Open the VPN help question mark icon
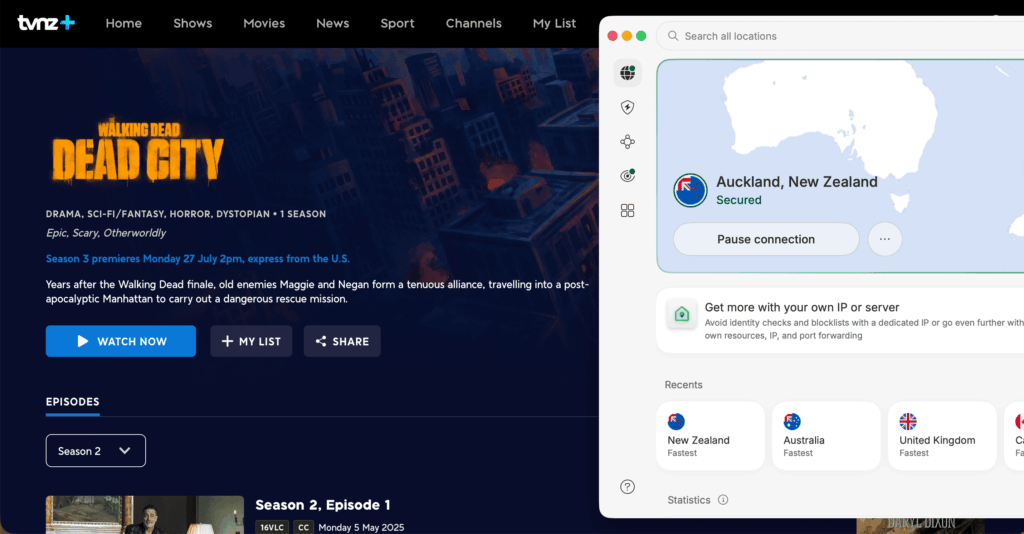Screen dimensions: 1024x534 (628, 487)
